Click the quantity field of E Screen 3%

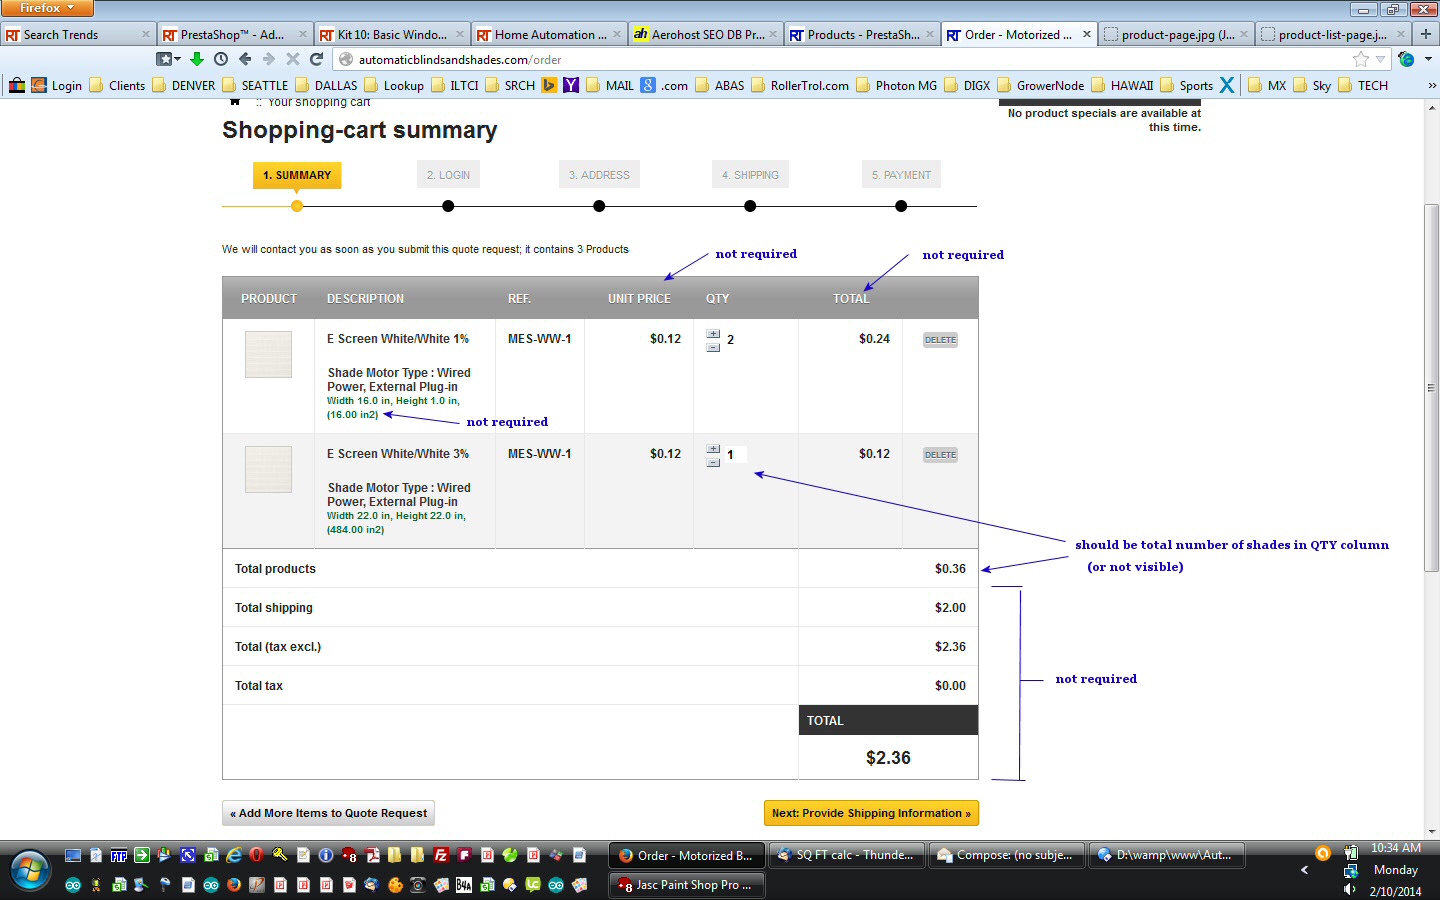pos(735,455)
